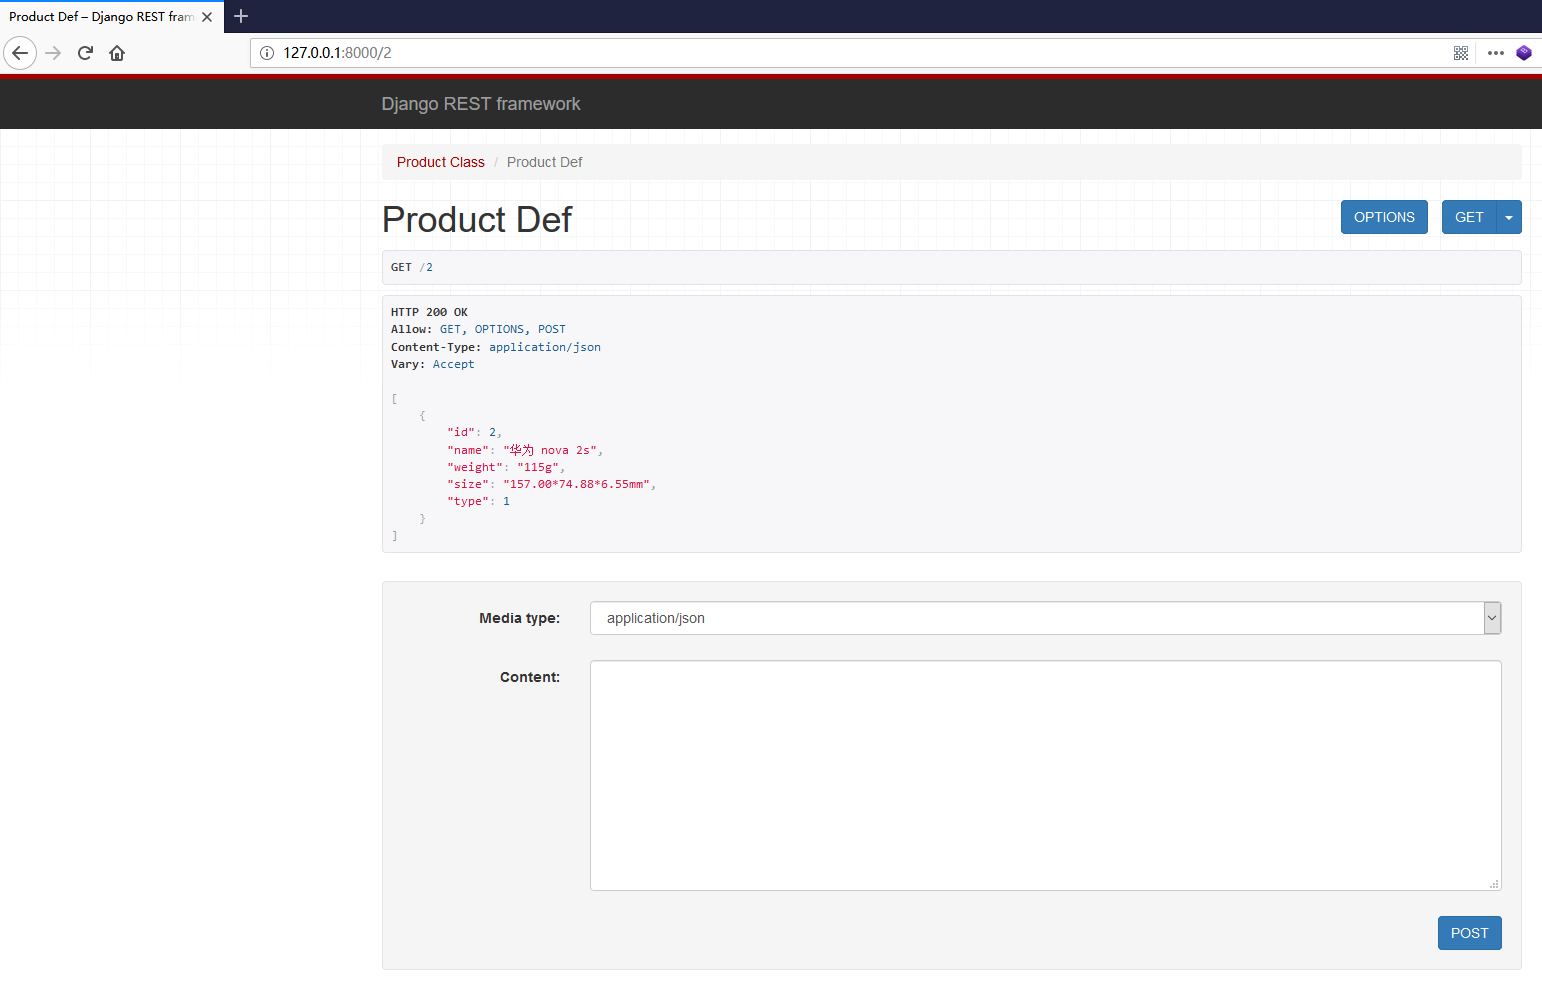This screenshot has height=993, width=1542.
Task: Click the 'application/json' Content-Type value
Action: coord(545,347)
